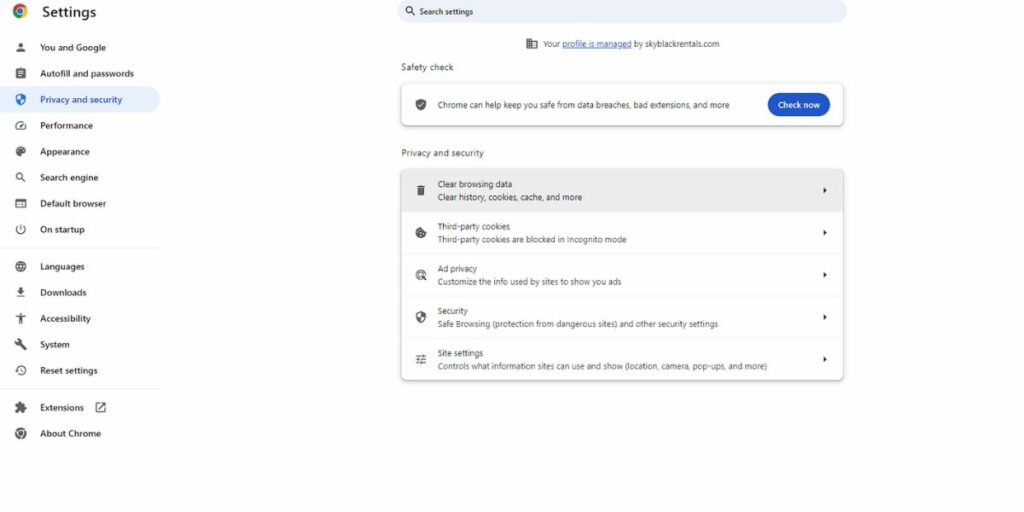Click the Performance gauge icon
Screen dimensions: 1024x512
pos(21,125)
